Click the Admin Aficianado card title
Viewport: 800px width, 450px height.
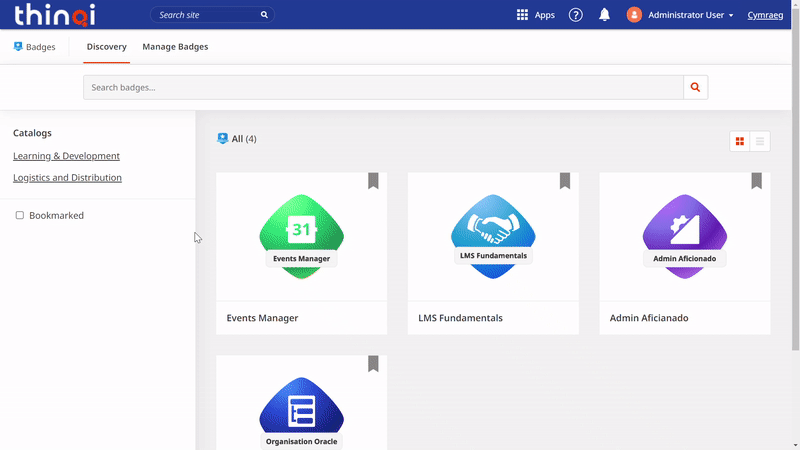tap(649, 318)
